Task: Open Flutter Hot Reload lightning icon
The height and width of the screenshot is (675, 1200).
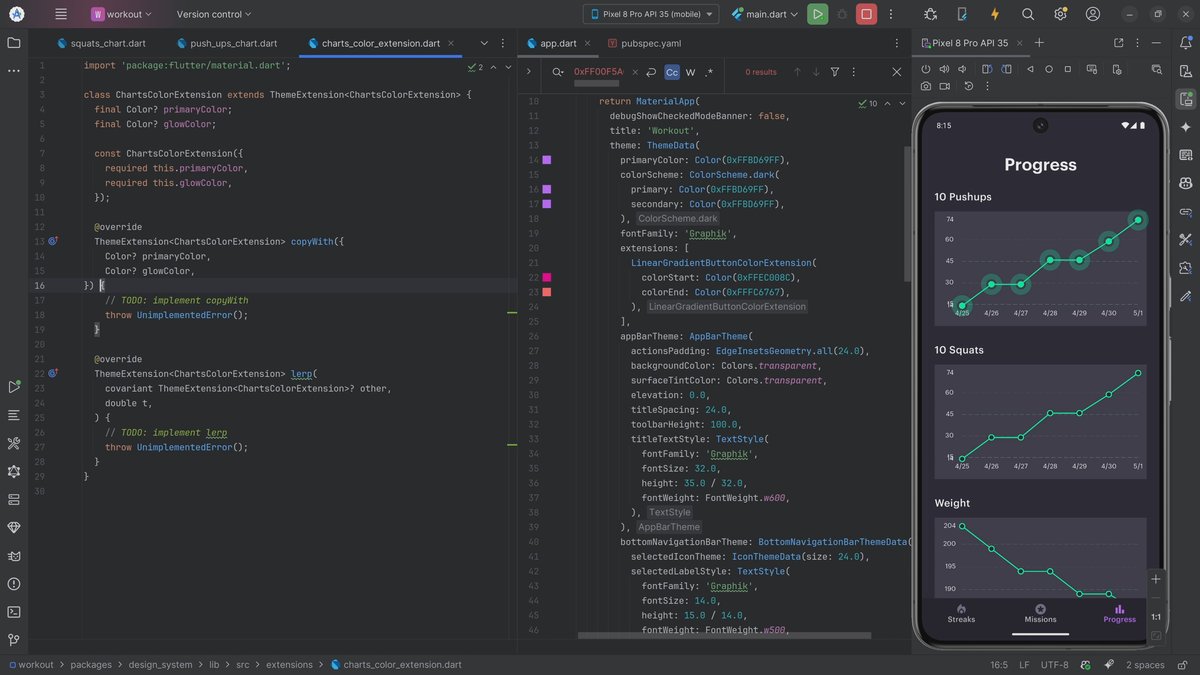Action: [x=994, y=14]
